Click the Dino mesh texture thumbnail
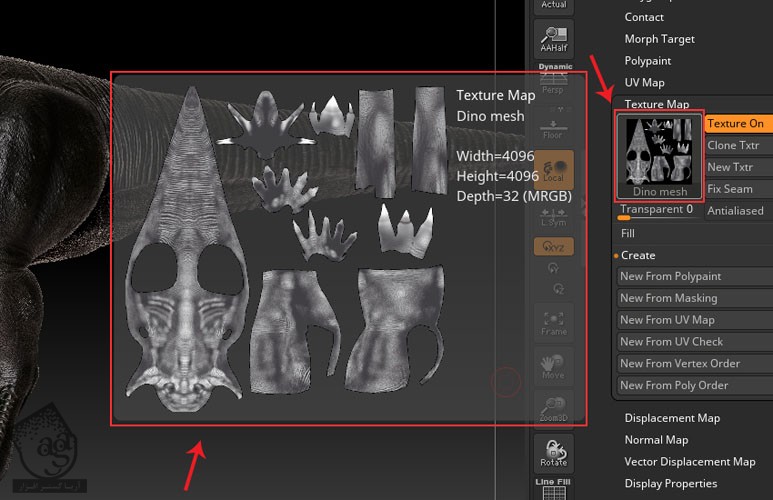This screenshot has height=500, width=773. [659, 156]
